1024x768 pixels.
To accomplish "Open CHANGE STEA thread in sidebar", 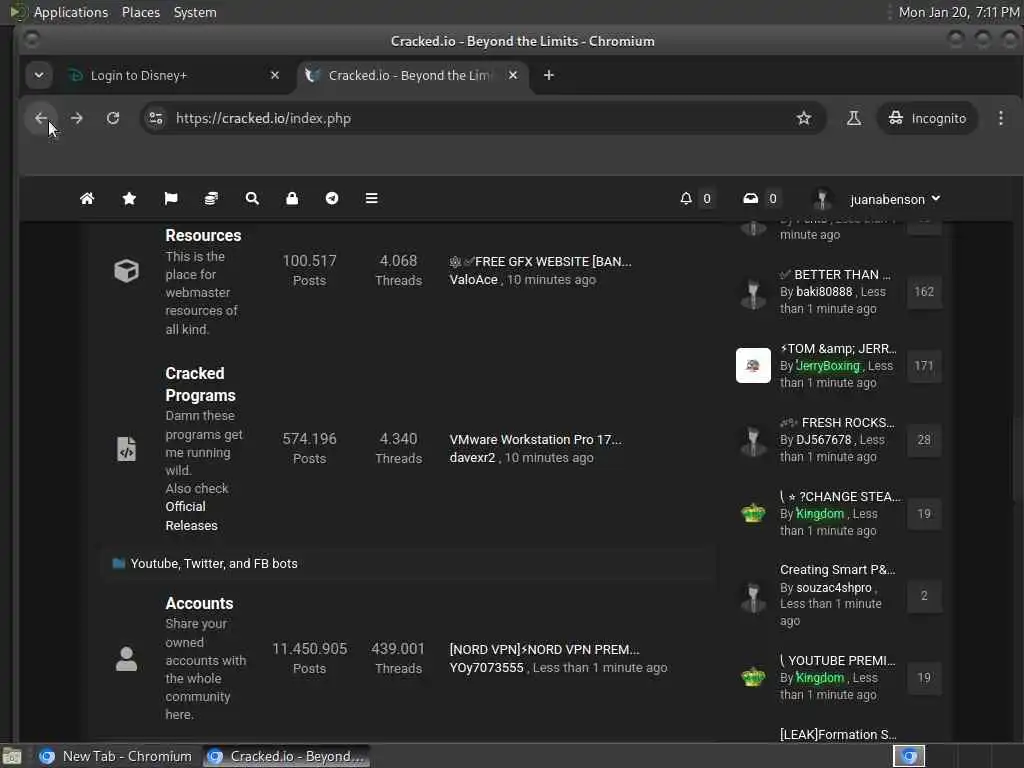I will point(840,496).
